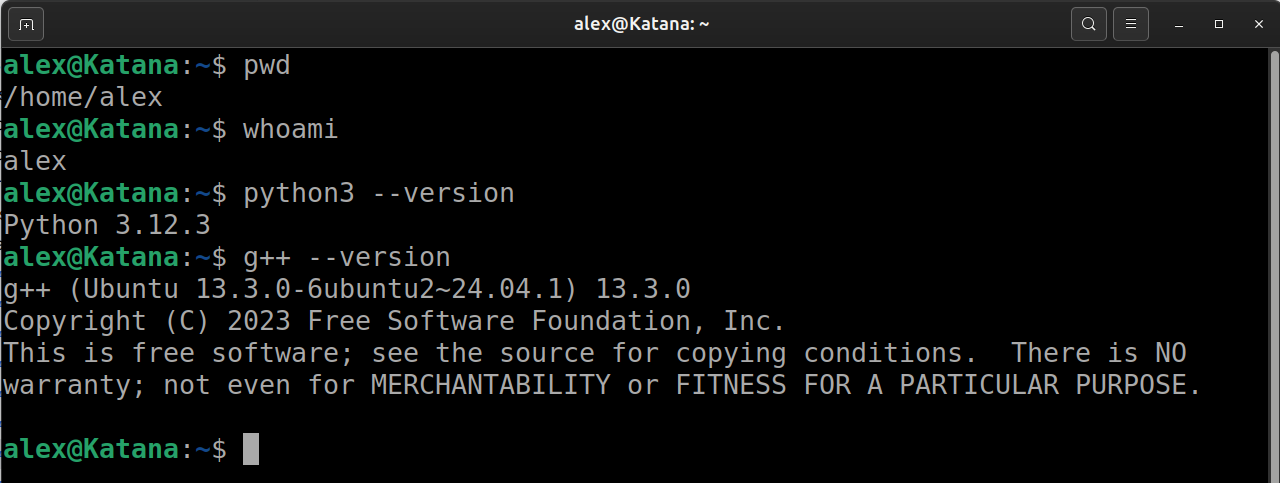This screenshot has width=1280, height=483.
Task: Open the terminal search tool
Action: point(1089,24)
